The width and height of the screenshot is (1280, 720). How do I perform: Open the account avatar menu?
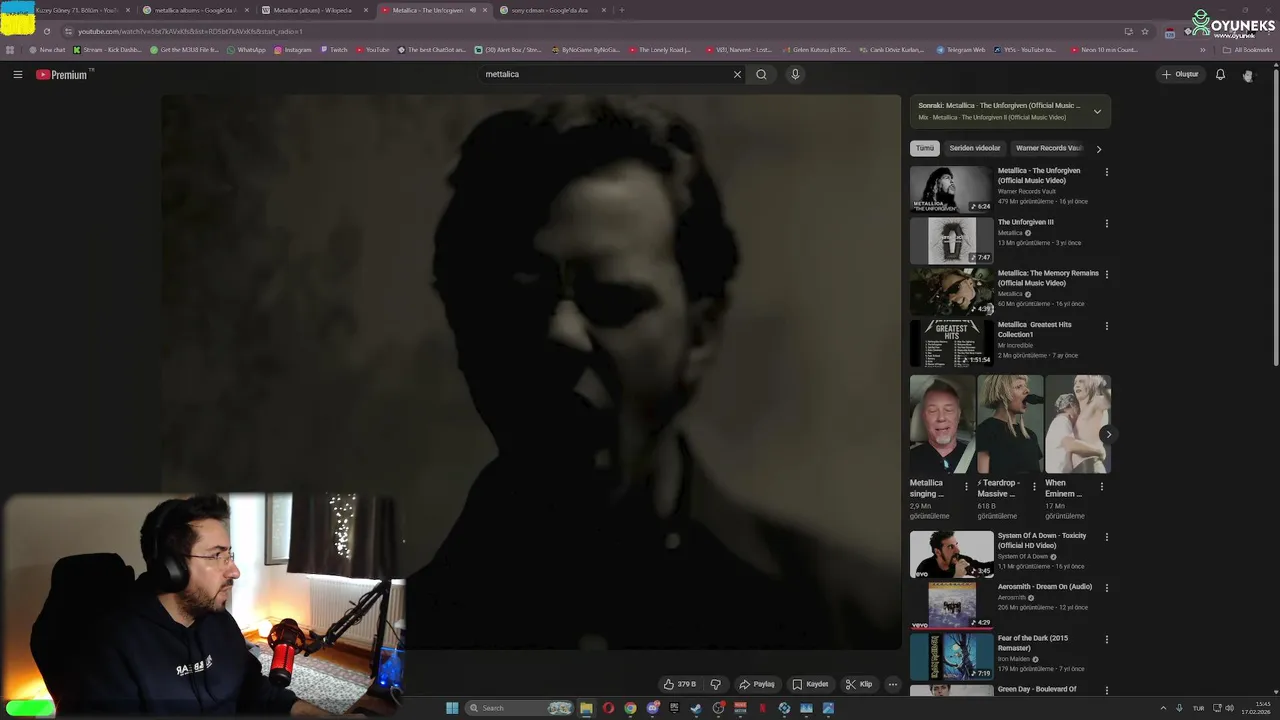1248,75
